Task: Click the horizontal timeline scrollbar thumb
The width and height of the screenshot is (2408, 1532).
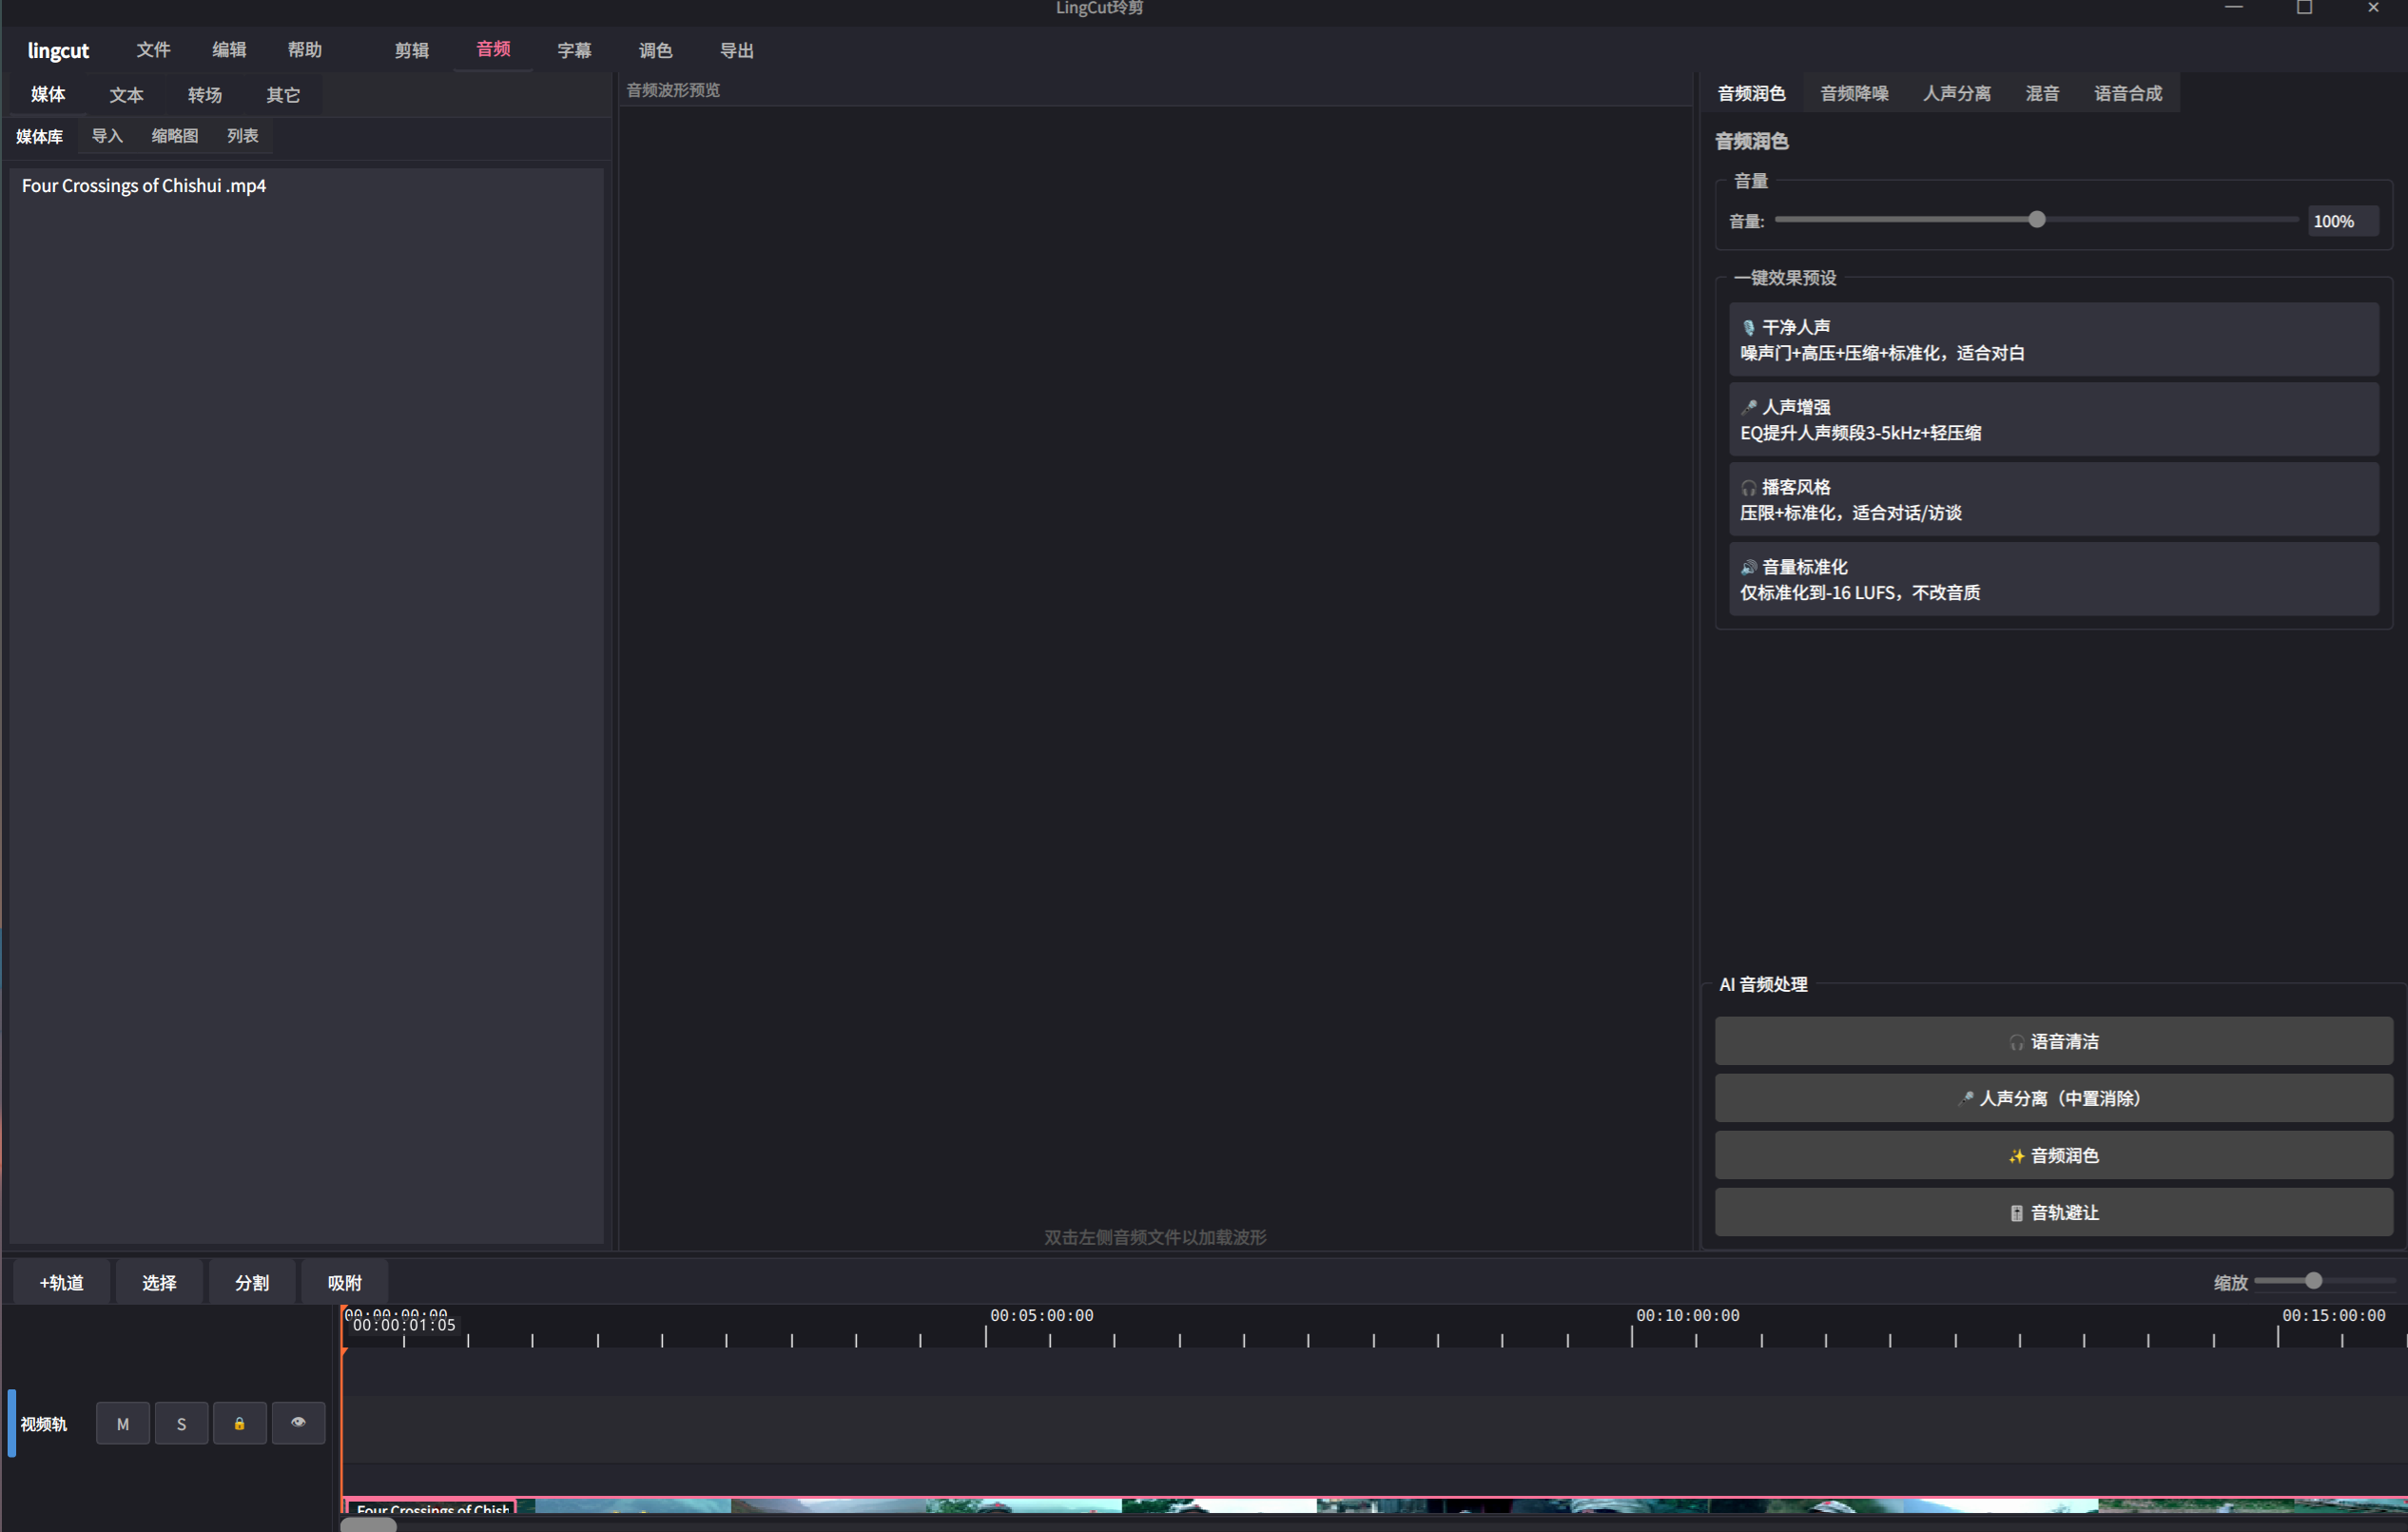Action: coord(369,1524)
